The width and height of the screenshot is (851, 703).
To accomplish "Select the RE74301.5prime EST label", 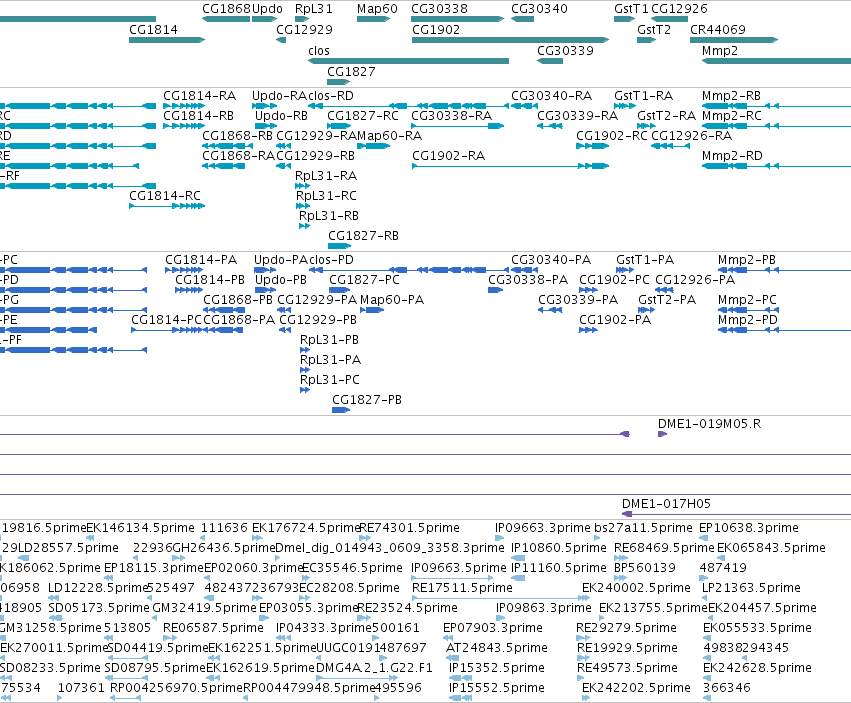I will (410, 528).
